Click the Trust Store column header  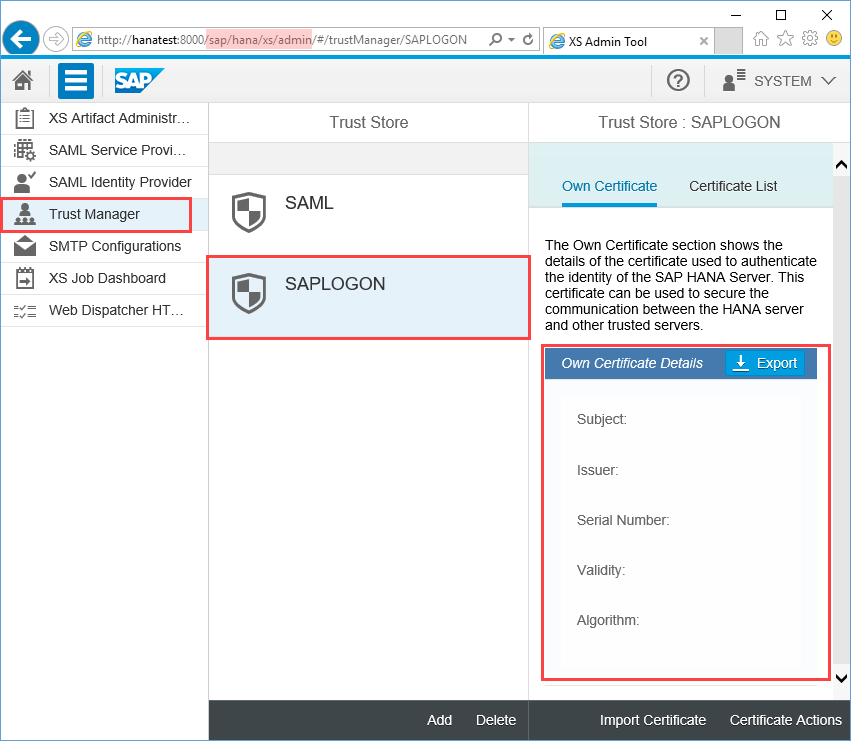click(x=369, y=123)
